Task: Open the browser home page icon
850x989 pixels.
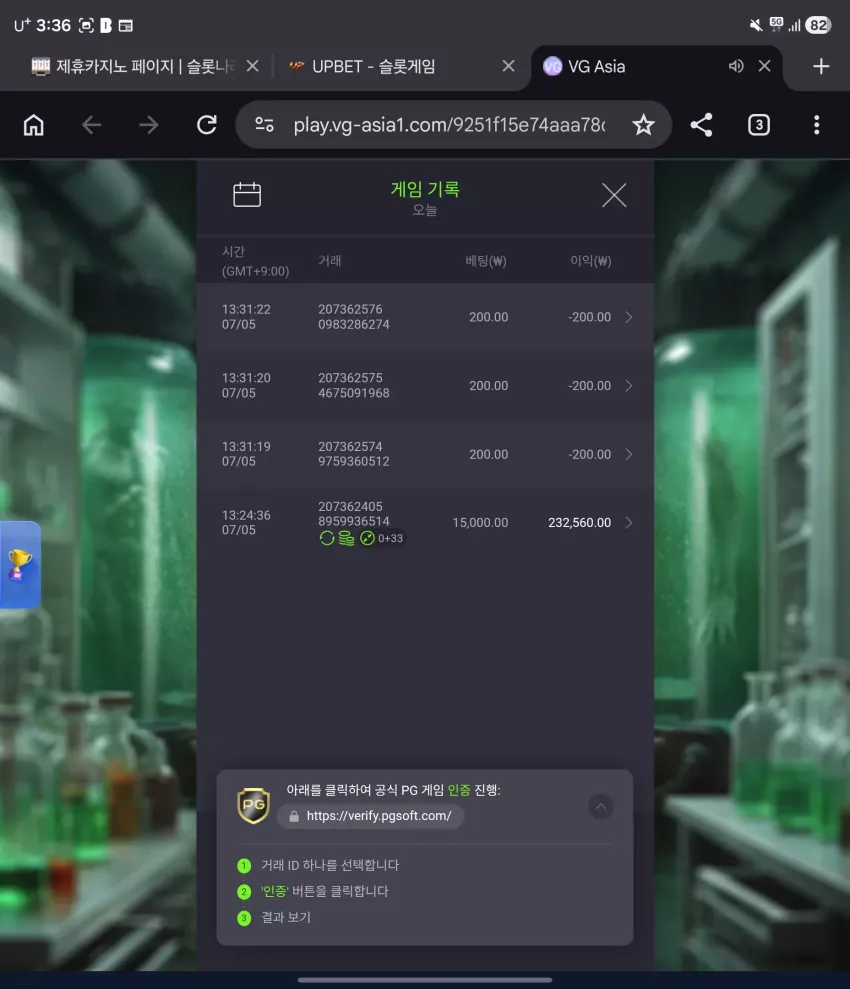Action: point(33,125)
